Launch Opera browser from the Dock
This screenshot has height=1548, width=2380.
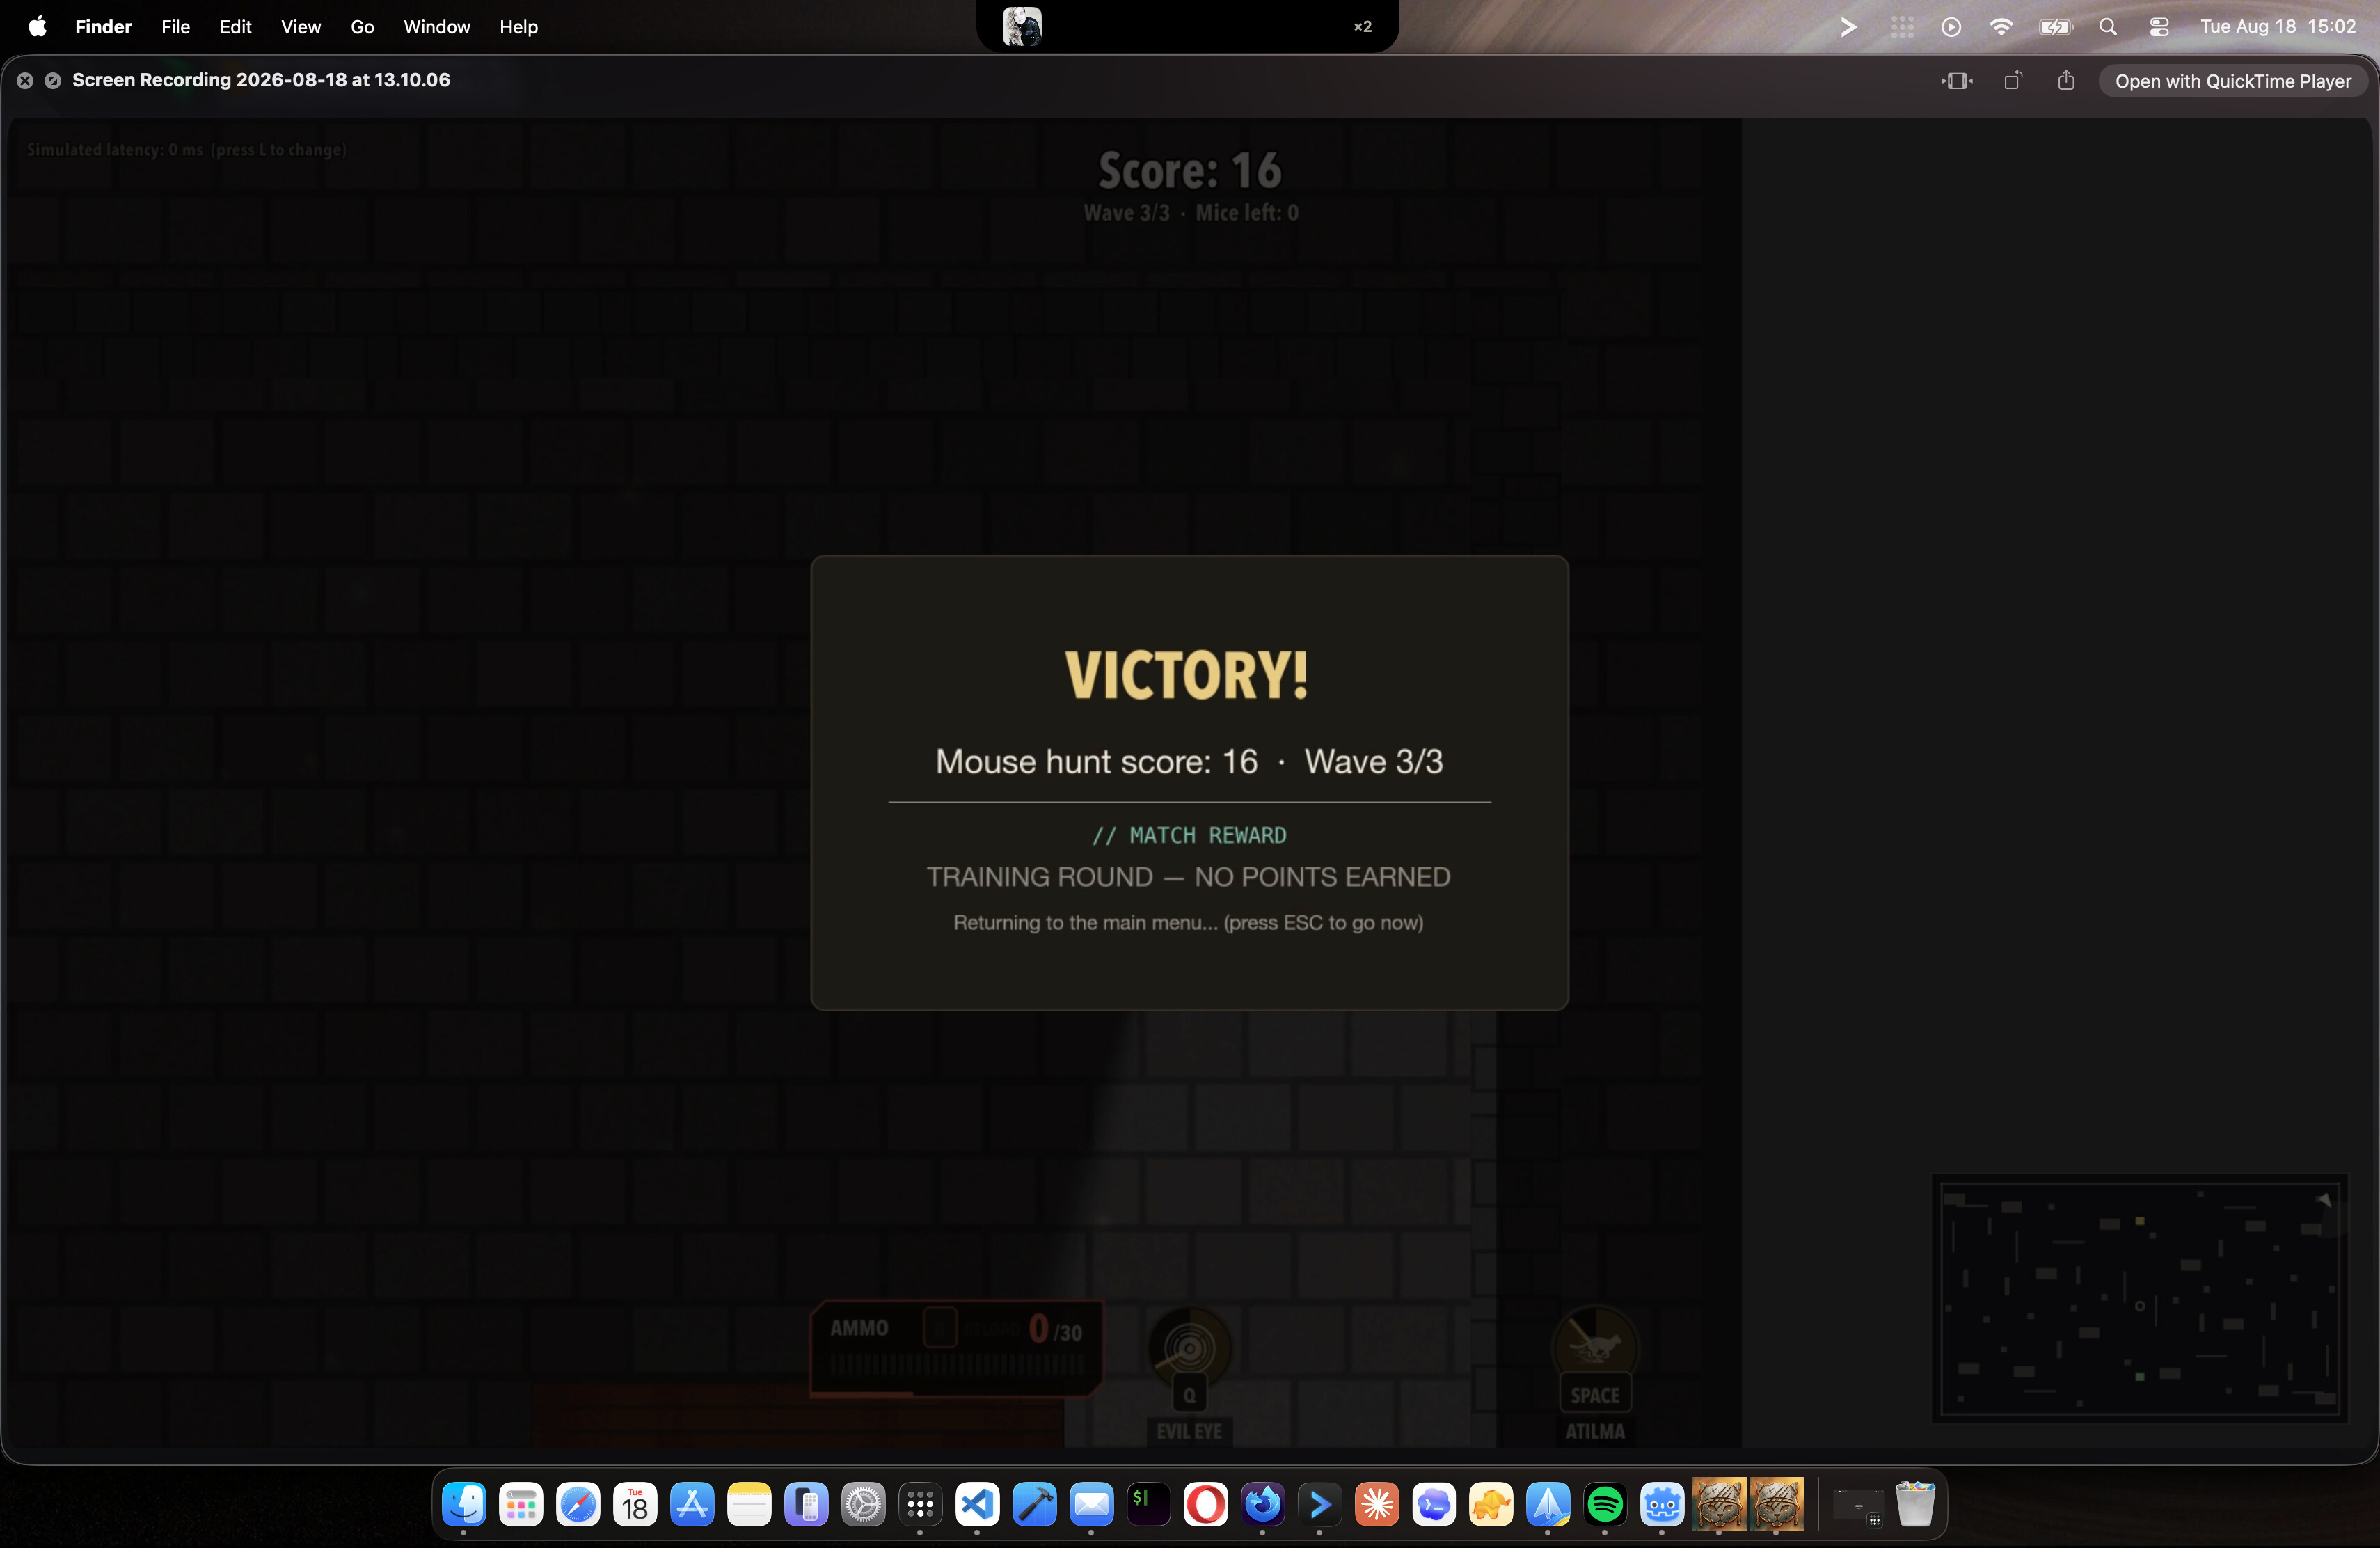coord(1205,1503)
